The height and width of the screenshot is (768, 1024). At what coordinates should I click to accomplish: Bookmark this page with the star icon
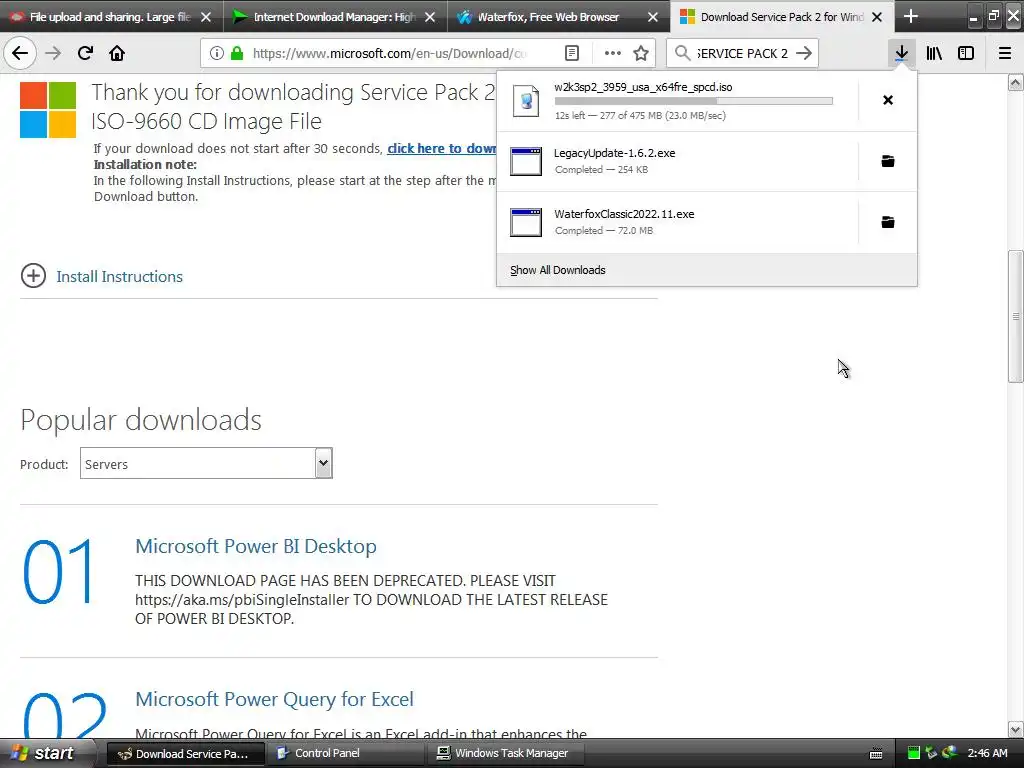(641, 53)
